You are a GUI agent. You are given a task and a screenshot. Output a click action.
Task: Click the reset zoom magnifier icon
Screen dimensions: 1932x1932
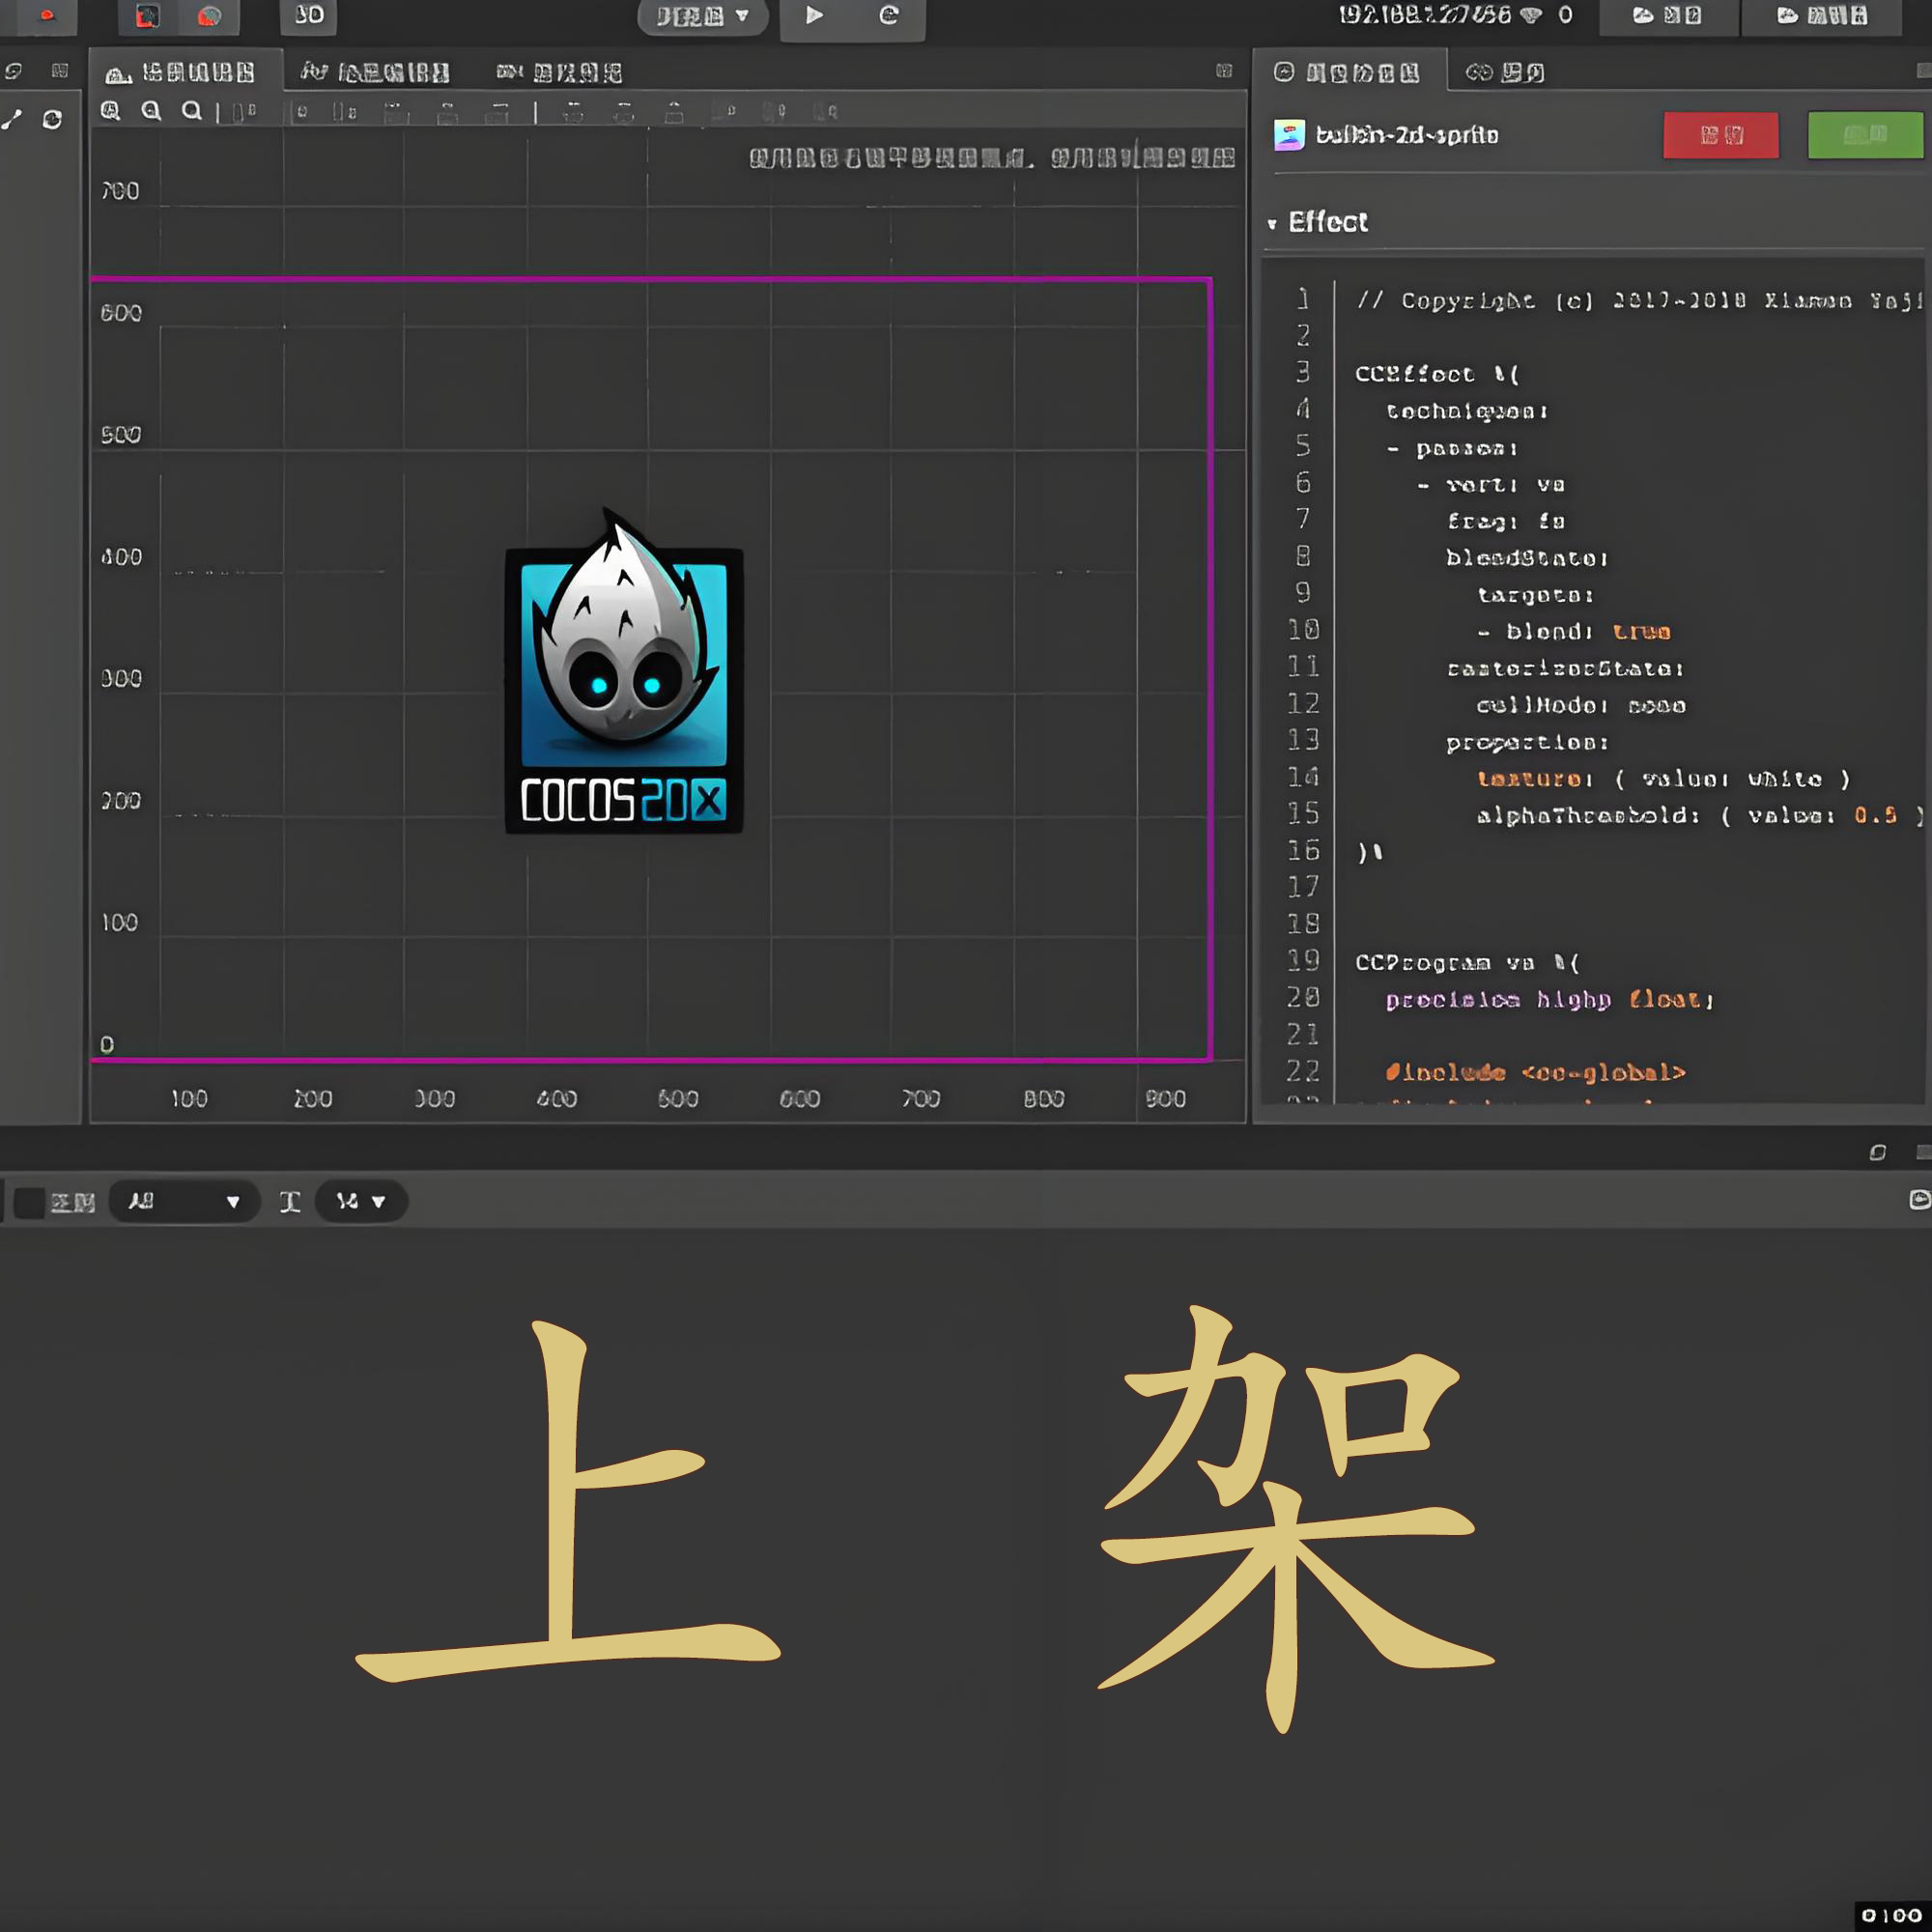[191, 111]
